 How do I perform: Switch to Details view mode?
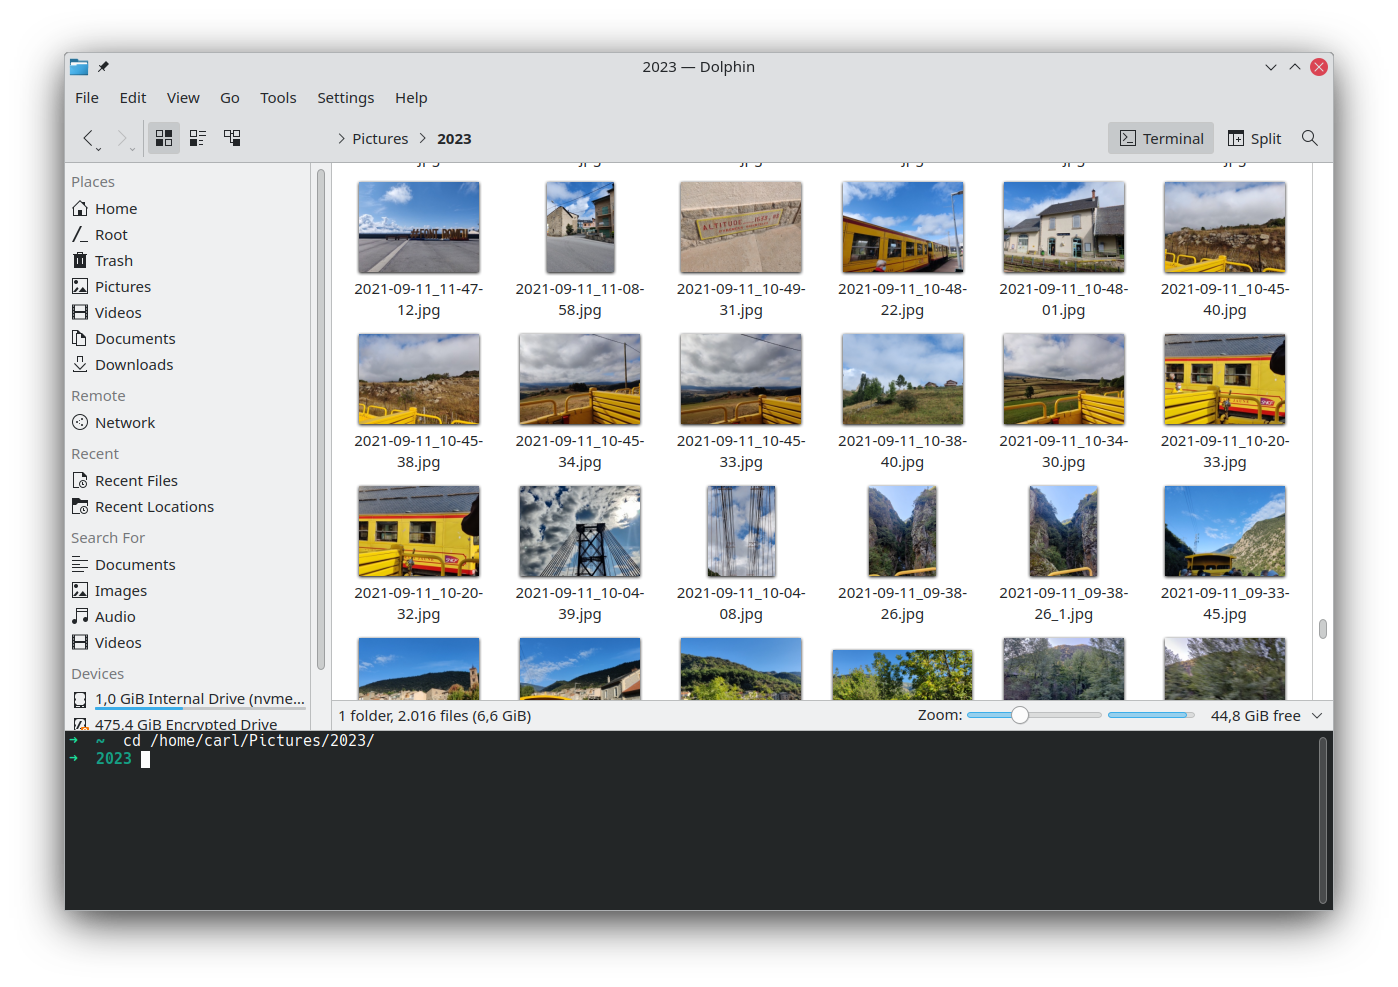pos(197,138)
